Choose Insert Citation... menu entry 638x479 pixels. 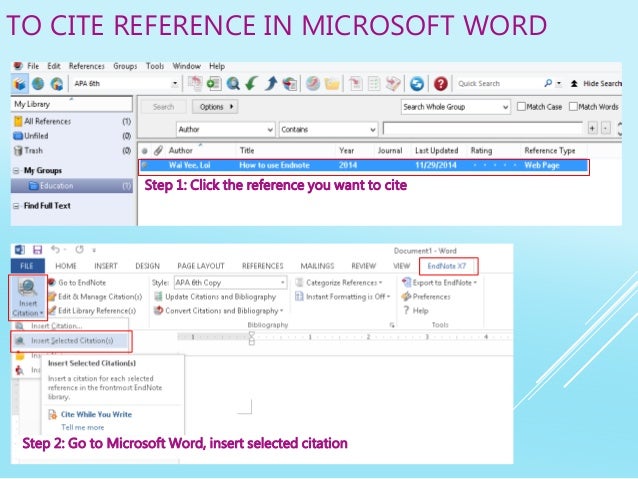[56, 326]
